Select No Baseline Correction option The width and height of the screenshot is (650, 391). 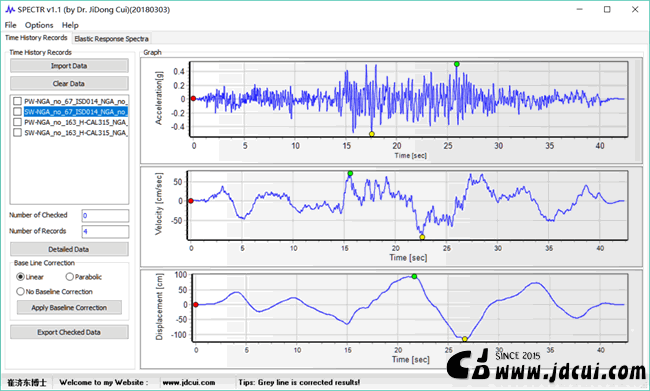(54, 291)
